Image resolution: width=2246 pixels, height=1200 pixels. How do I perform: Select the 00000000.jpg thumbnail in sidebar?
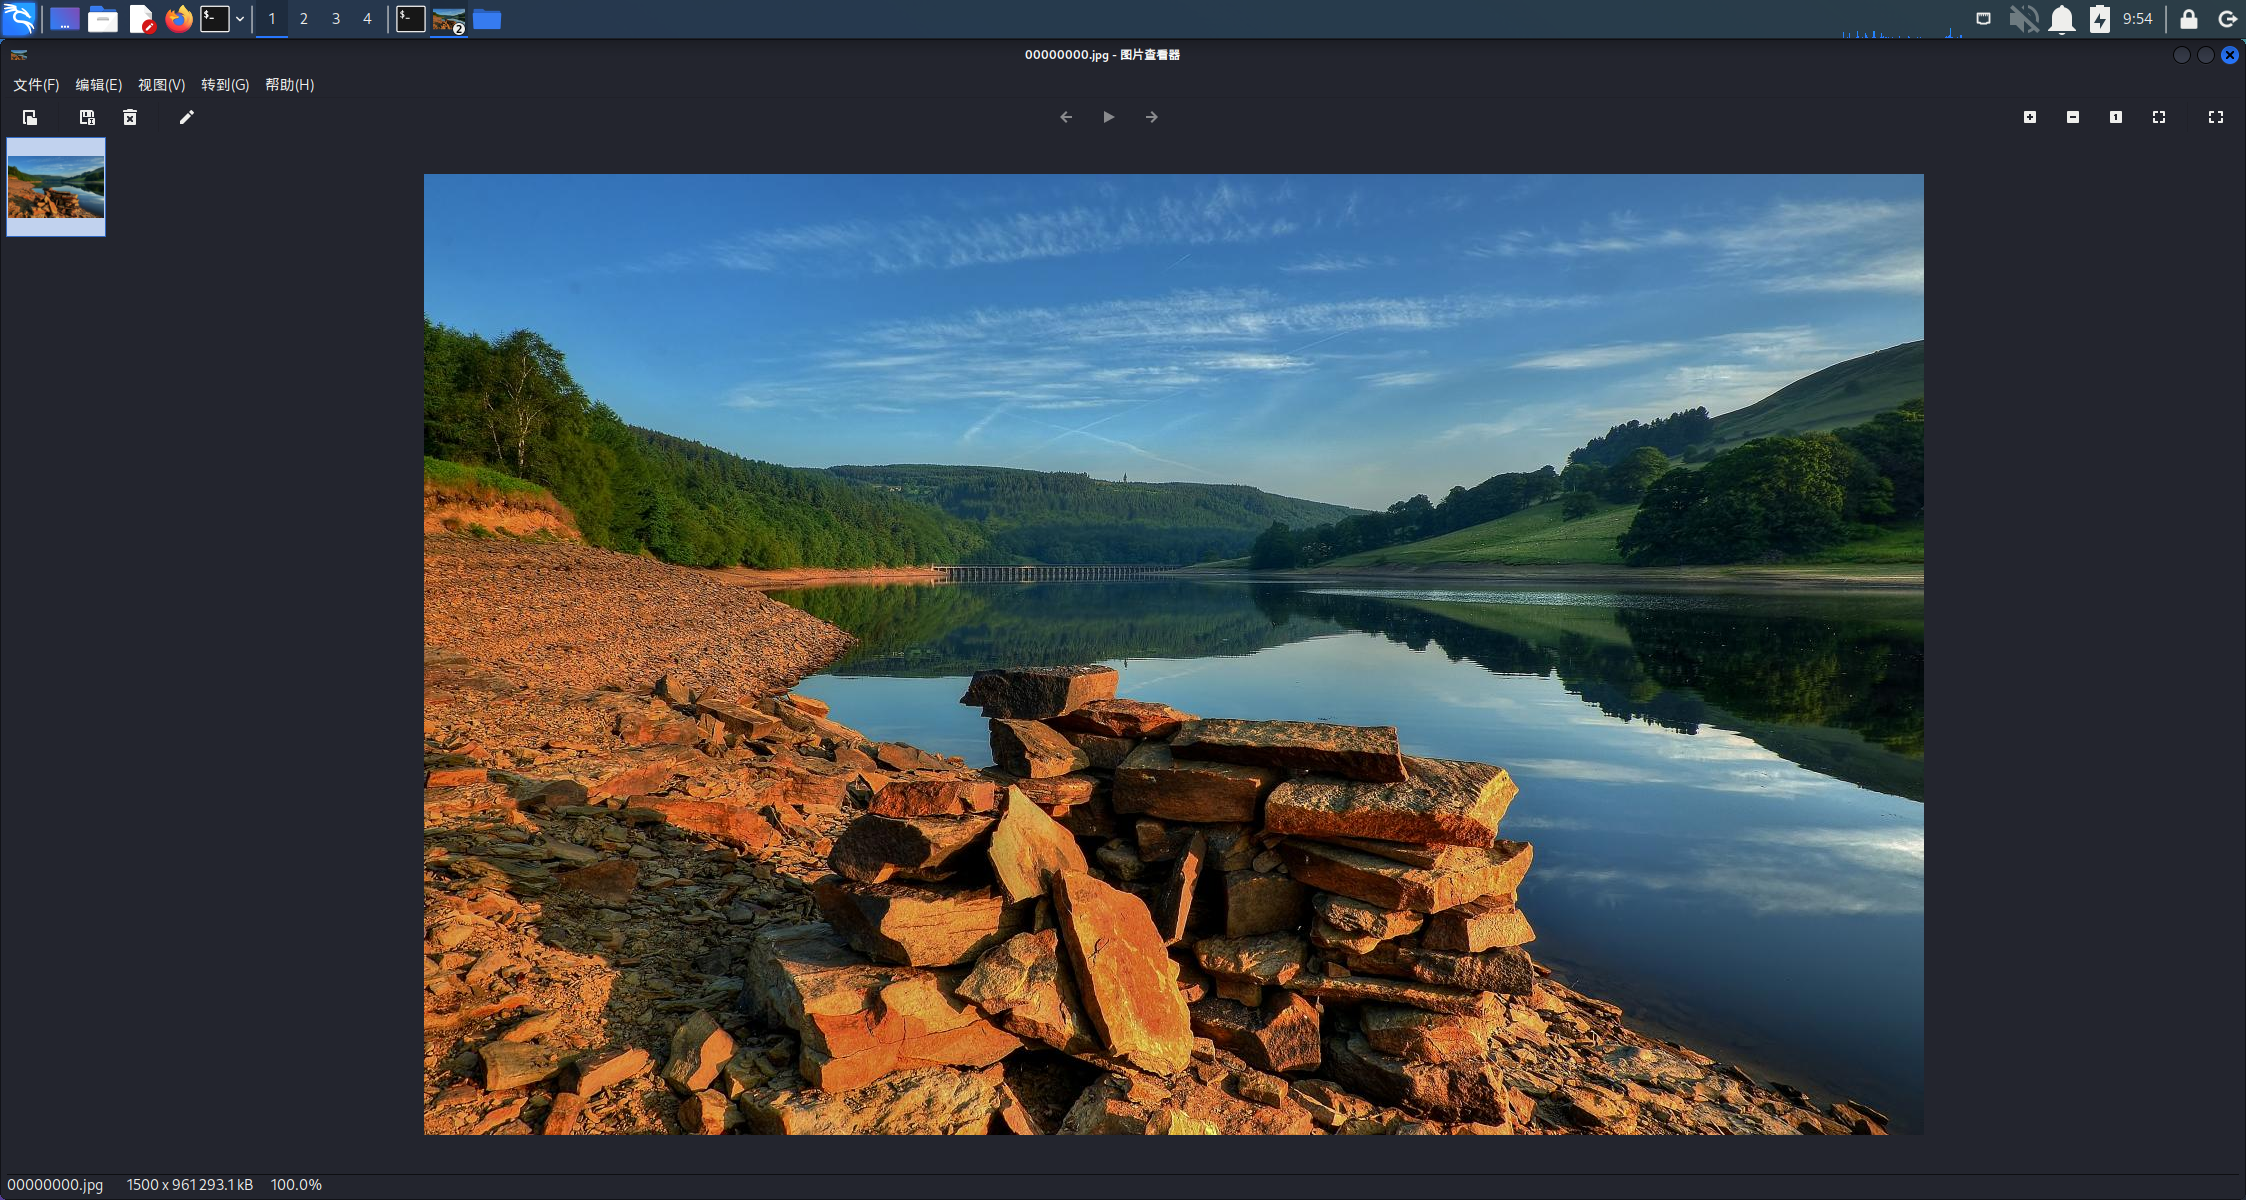click(x=56, y=187)
